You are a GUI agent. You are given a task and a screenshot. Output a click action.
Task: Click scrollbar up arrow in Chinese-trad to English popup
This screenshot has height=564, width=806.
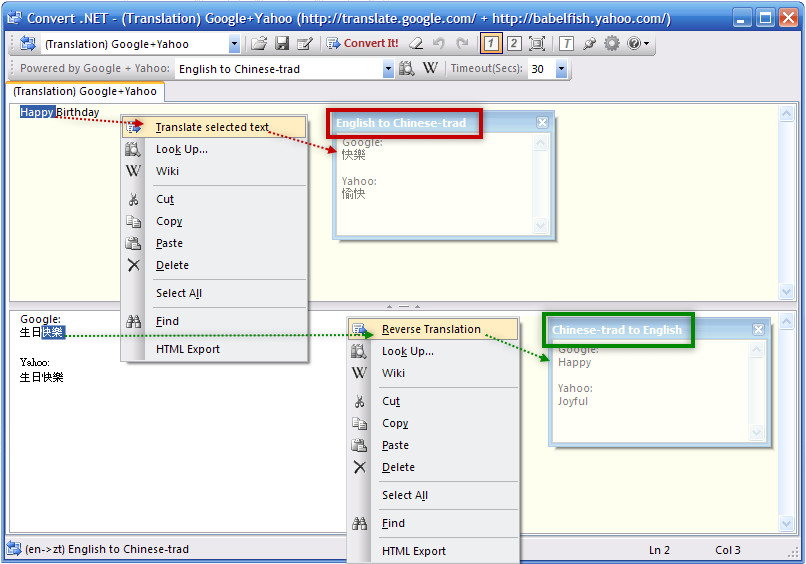pos(756,350)
